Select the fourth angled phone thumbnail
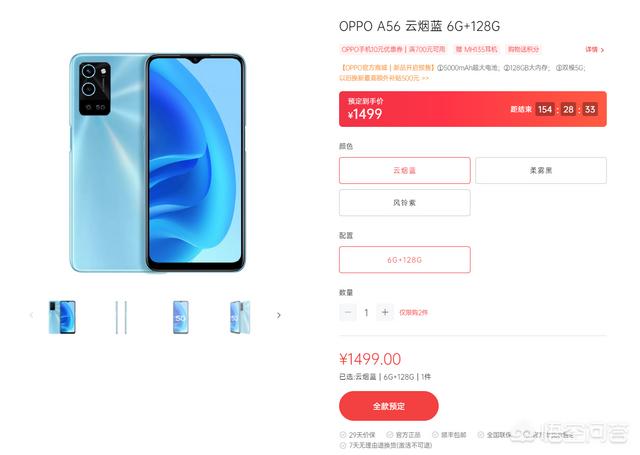Image resolution: width=640 pixels, height=455 pixels. [240, 317]
